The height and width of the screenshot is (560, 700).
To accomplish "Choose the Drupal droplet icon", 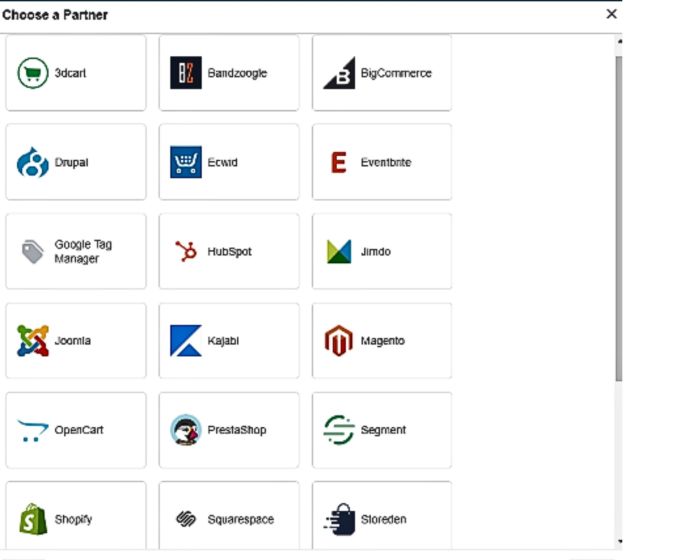I will pos(33,162).
